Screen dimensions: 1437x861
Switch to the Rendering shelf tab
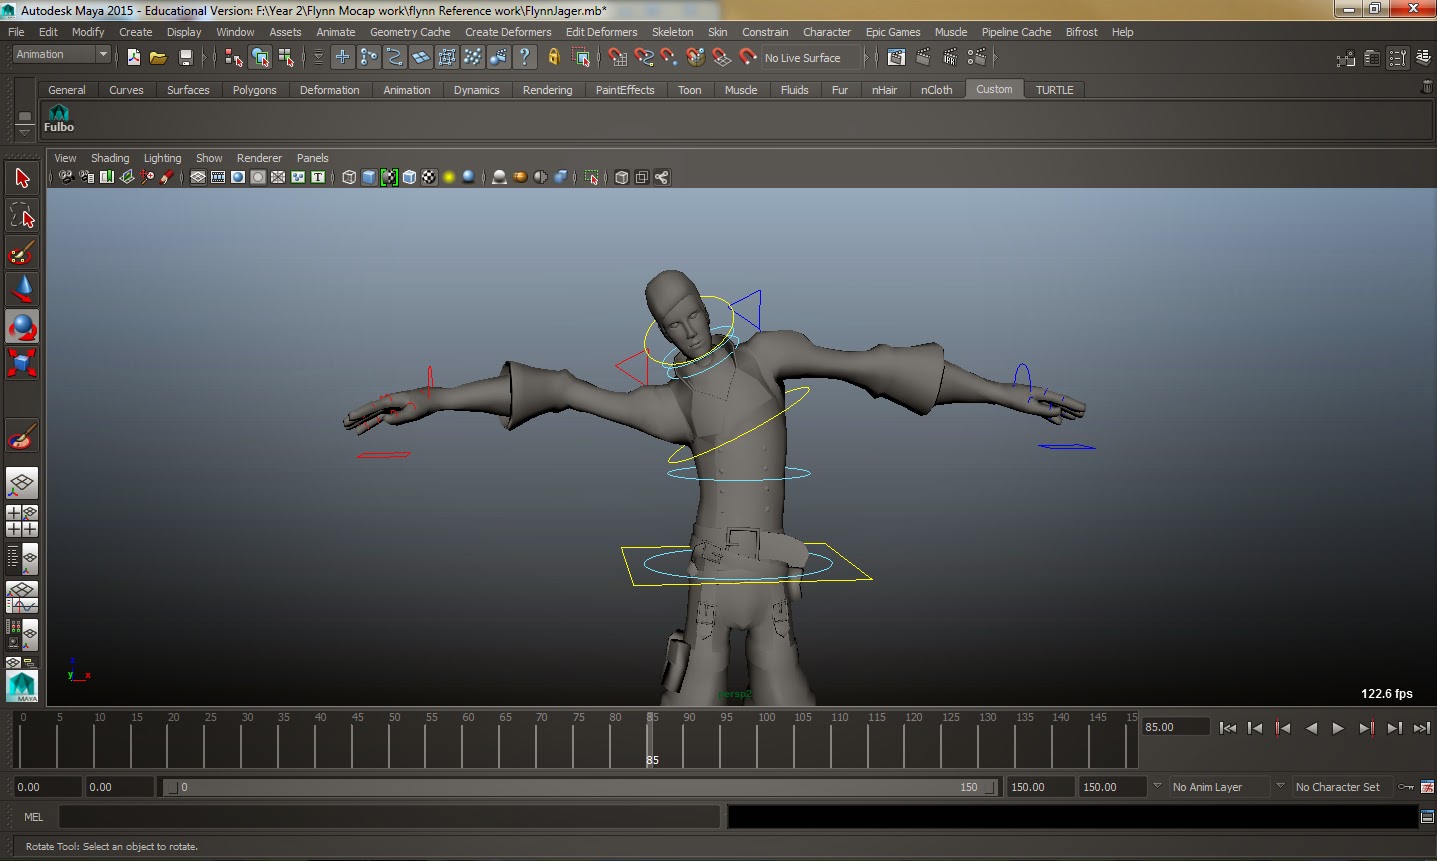[x=547, y=90]
